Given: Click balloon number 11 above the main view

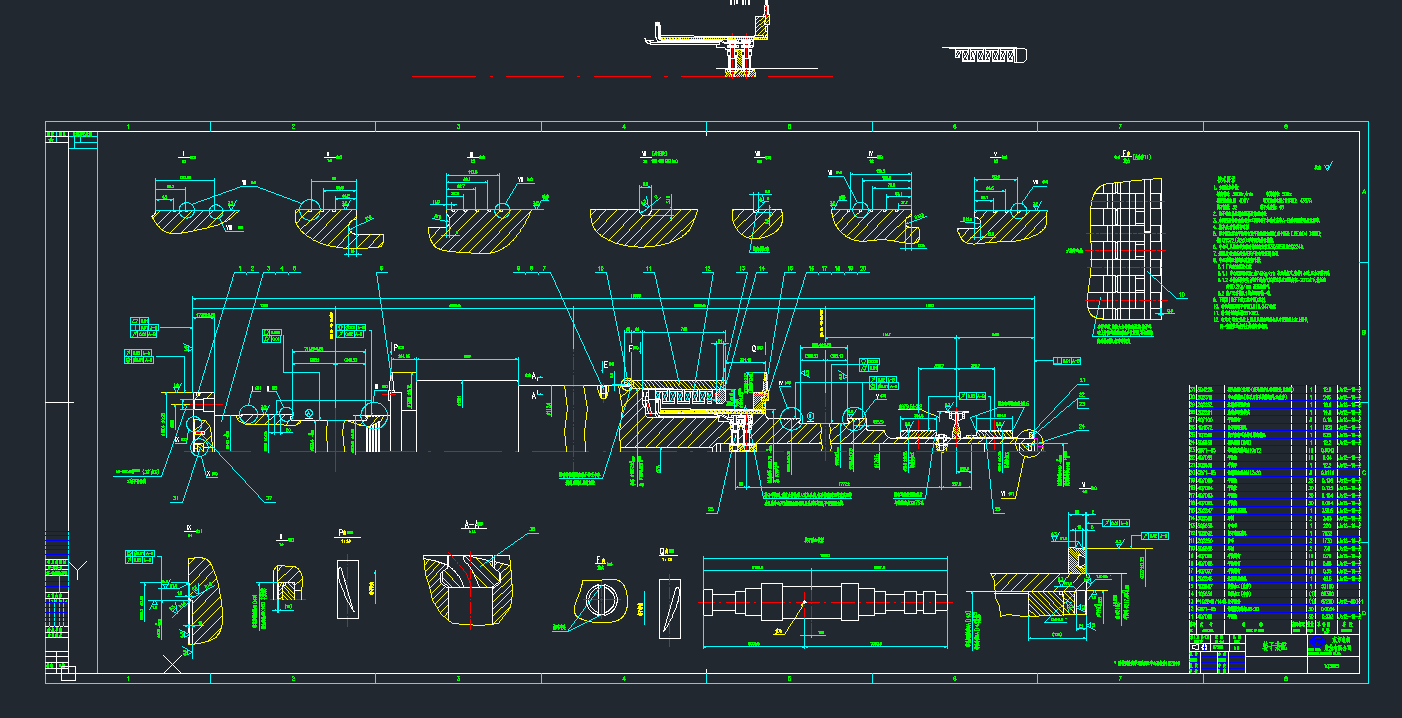Looking at the screenshot, I should click(x=648, y=269).
